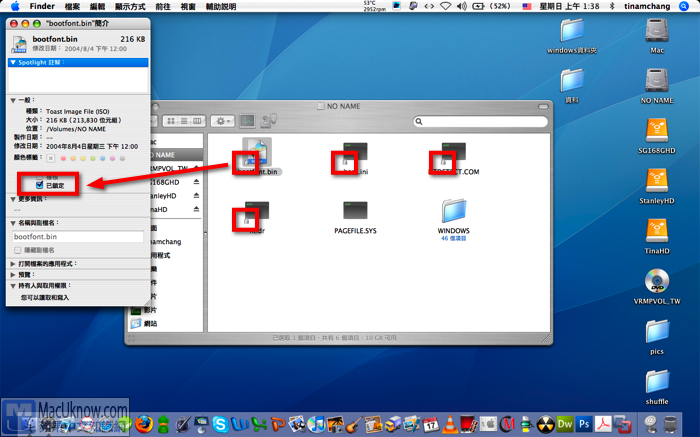Collapse the Spotlight 註解 section

coord(13,62)
